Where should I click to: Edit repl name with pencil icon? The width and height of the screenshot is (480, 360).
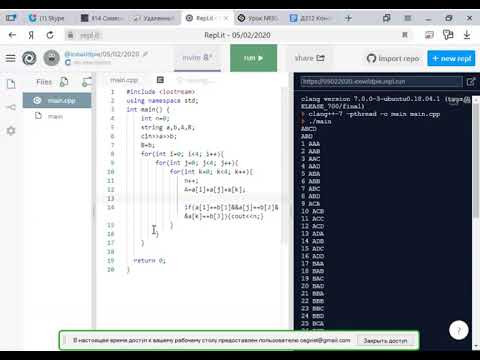(x=145, y=54)
